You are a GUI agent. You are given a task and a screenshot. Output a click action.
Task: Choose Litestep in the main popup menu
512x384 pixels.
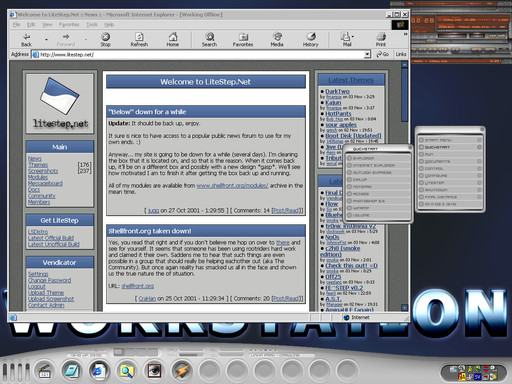pos(450,183)
